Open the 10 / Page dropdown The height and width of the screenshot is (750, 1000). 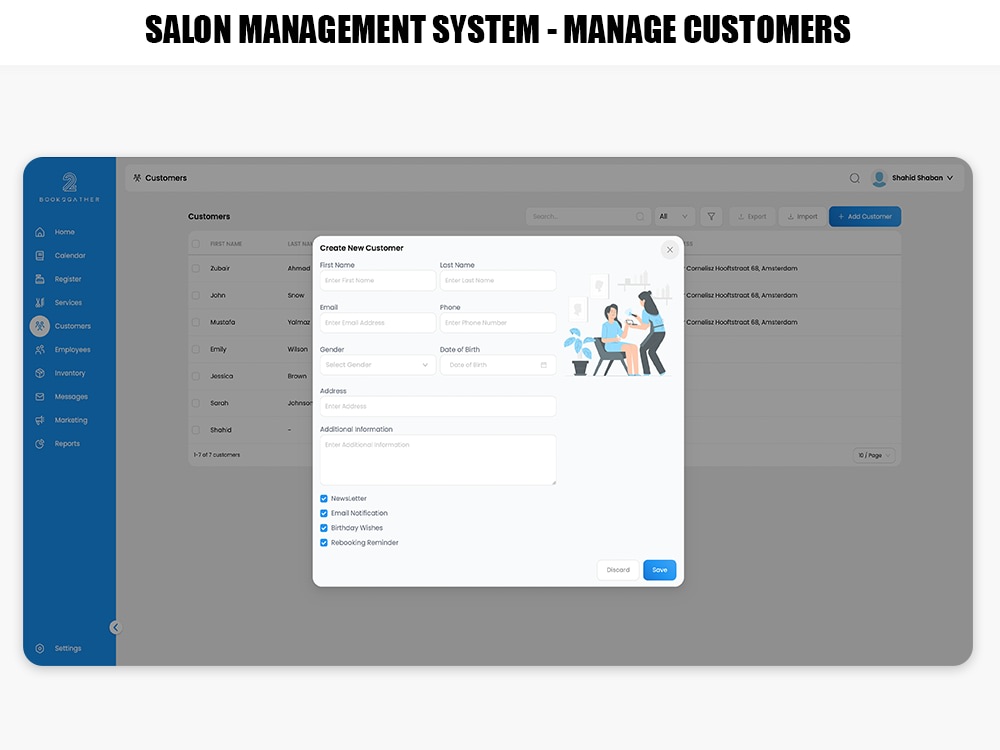click(874, 455)
